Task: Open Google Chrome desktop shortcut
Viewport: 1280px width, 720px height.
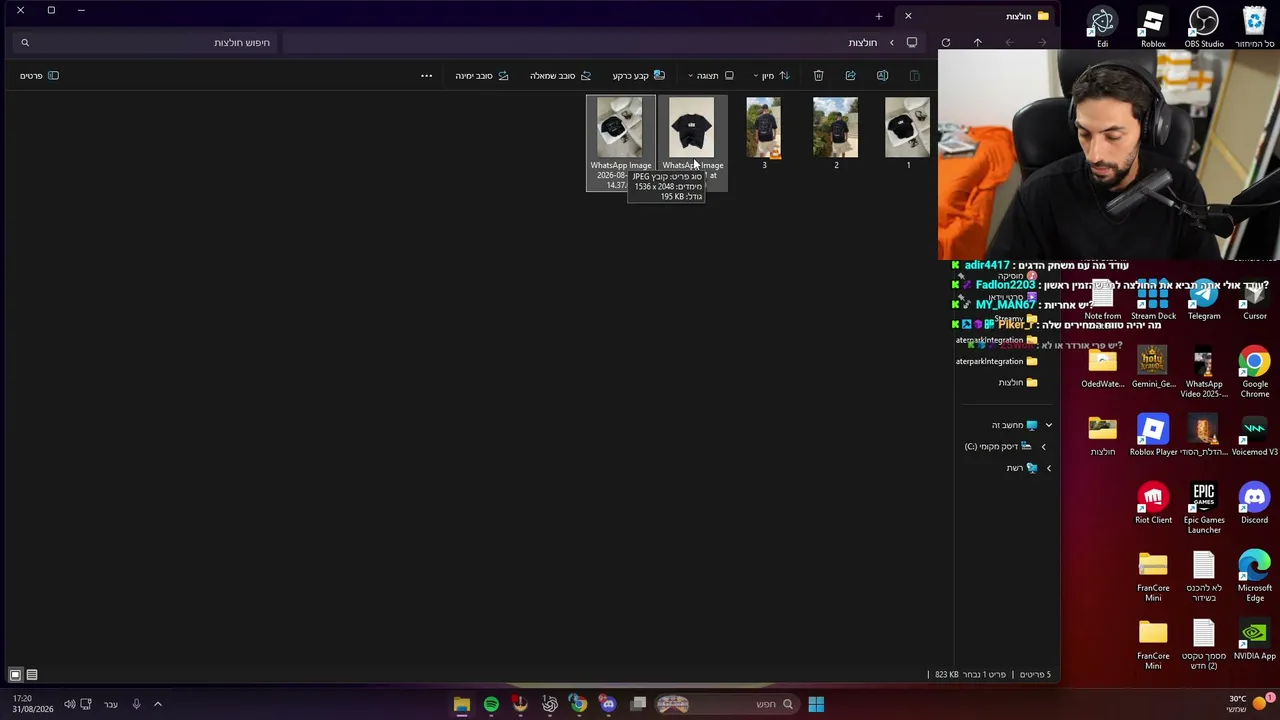Action: tap(1254, 372)
